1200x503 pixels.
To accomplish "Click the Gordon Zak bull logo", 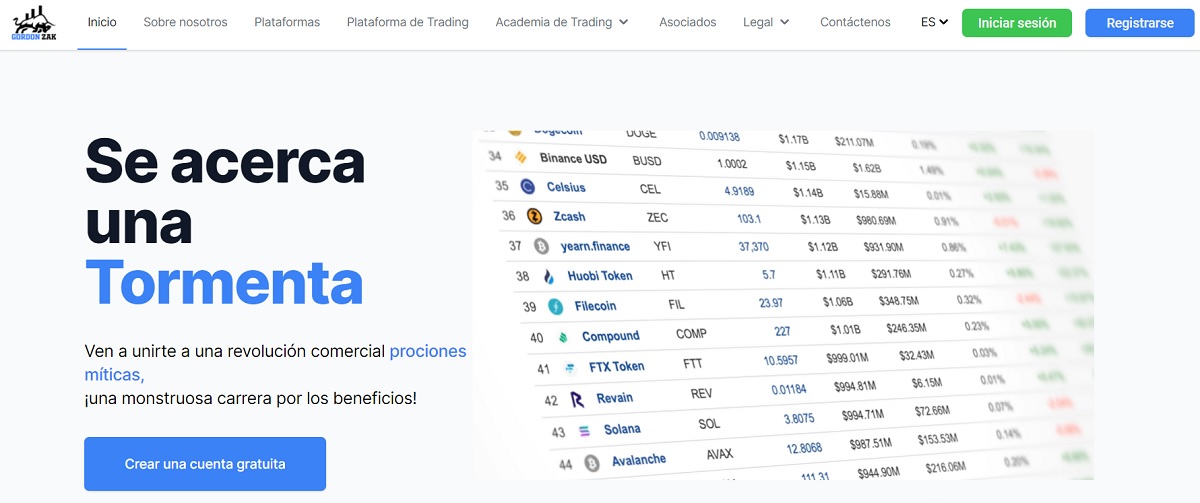I will [x=34, y=22].
